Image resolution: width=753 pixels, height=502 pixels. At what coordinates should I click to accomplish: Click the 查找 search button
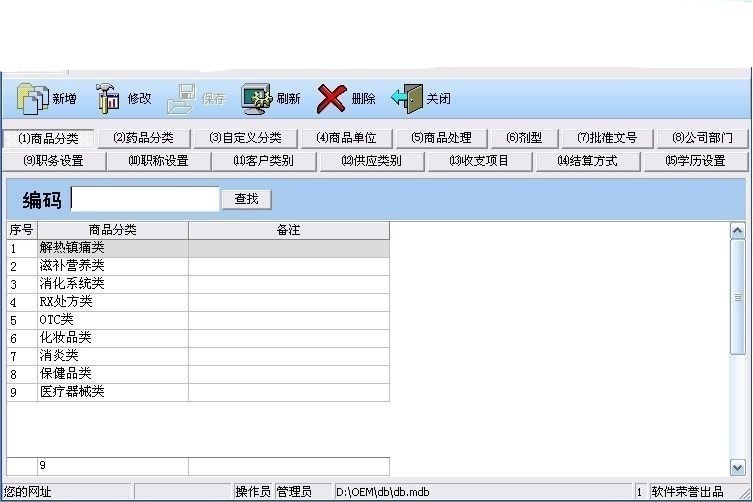pos(246,199)
